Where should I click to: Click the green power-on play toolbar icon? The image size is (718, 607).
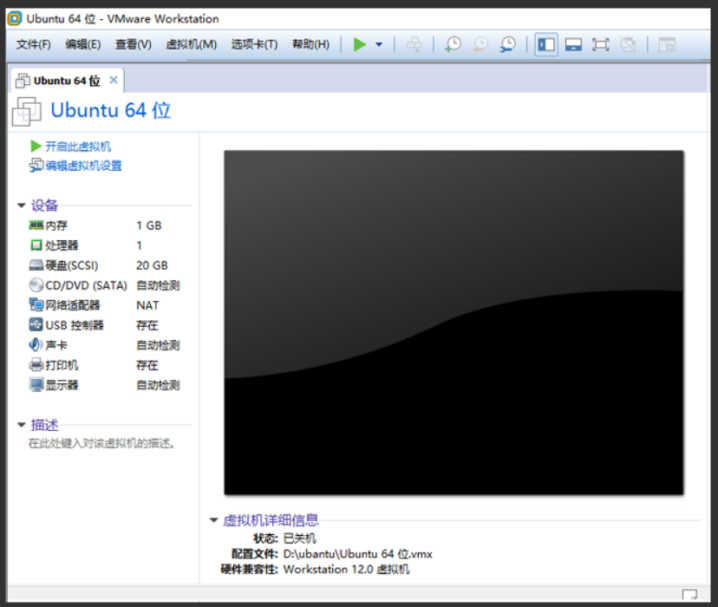(x=360, y=44)
